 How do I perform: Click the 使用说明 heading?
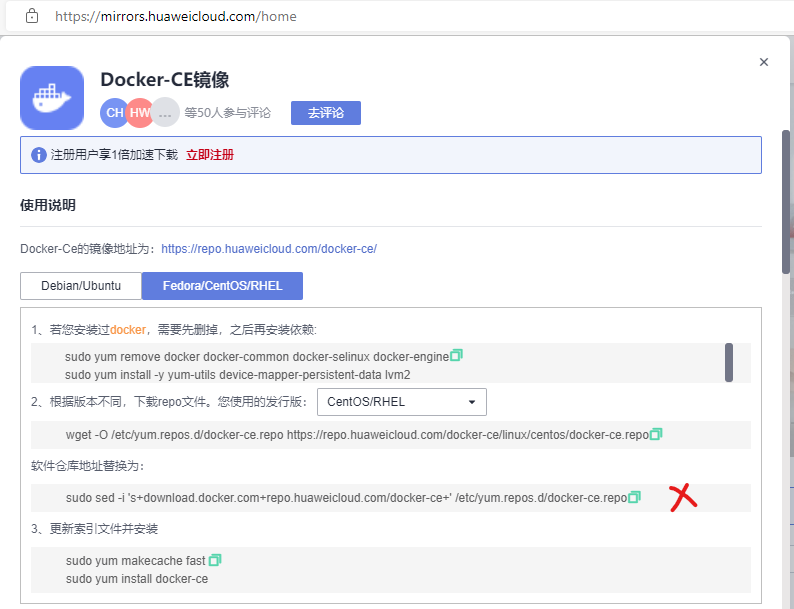[48, 206]
